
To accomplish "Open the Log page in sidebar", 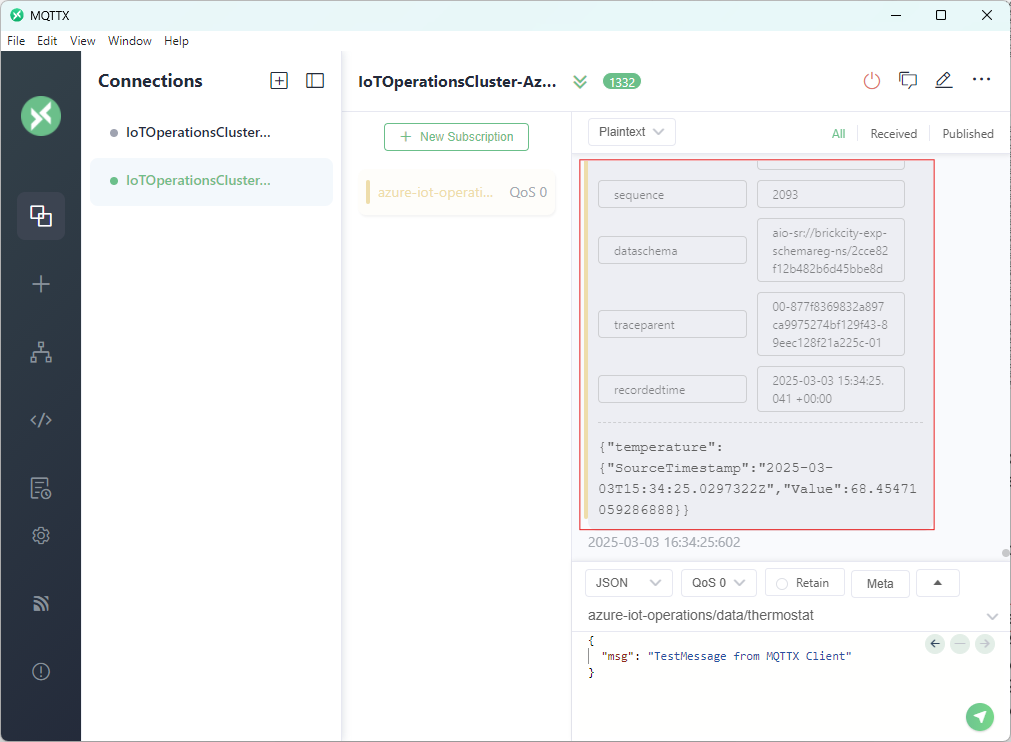I will point(41,488).
